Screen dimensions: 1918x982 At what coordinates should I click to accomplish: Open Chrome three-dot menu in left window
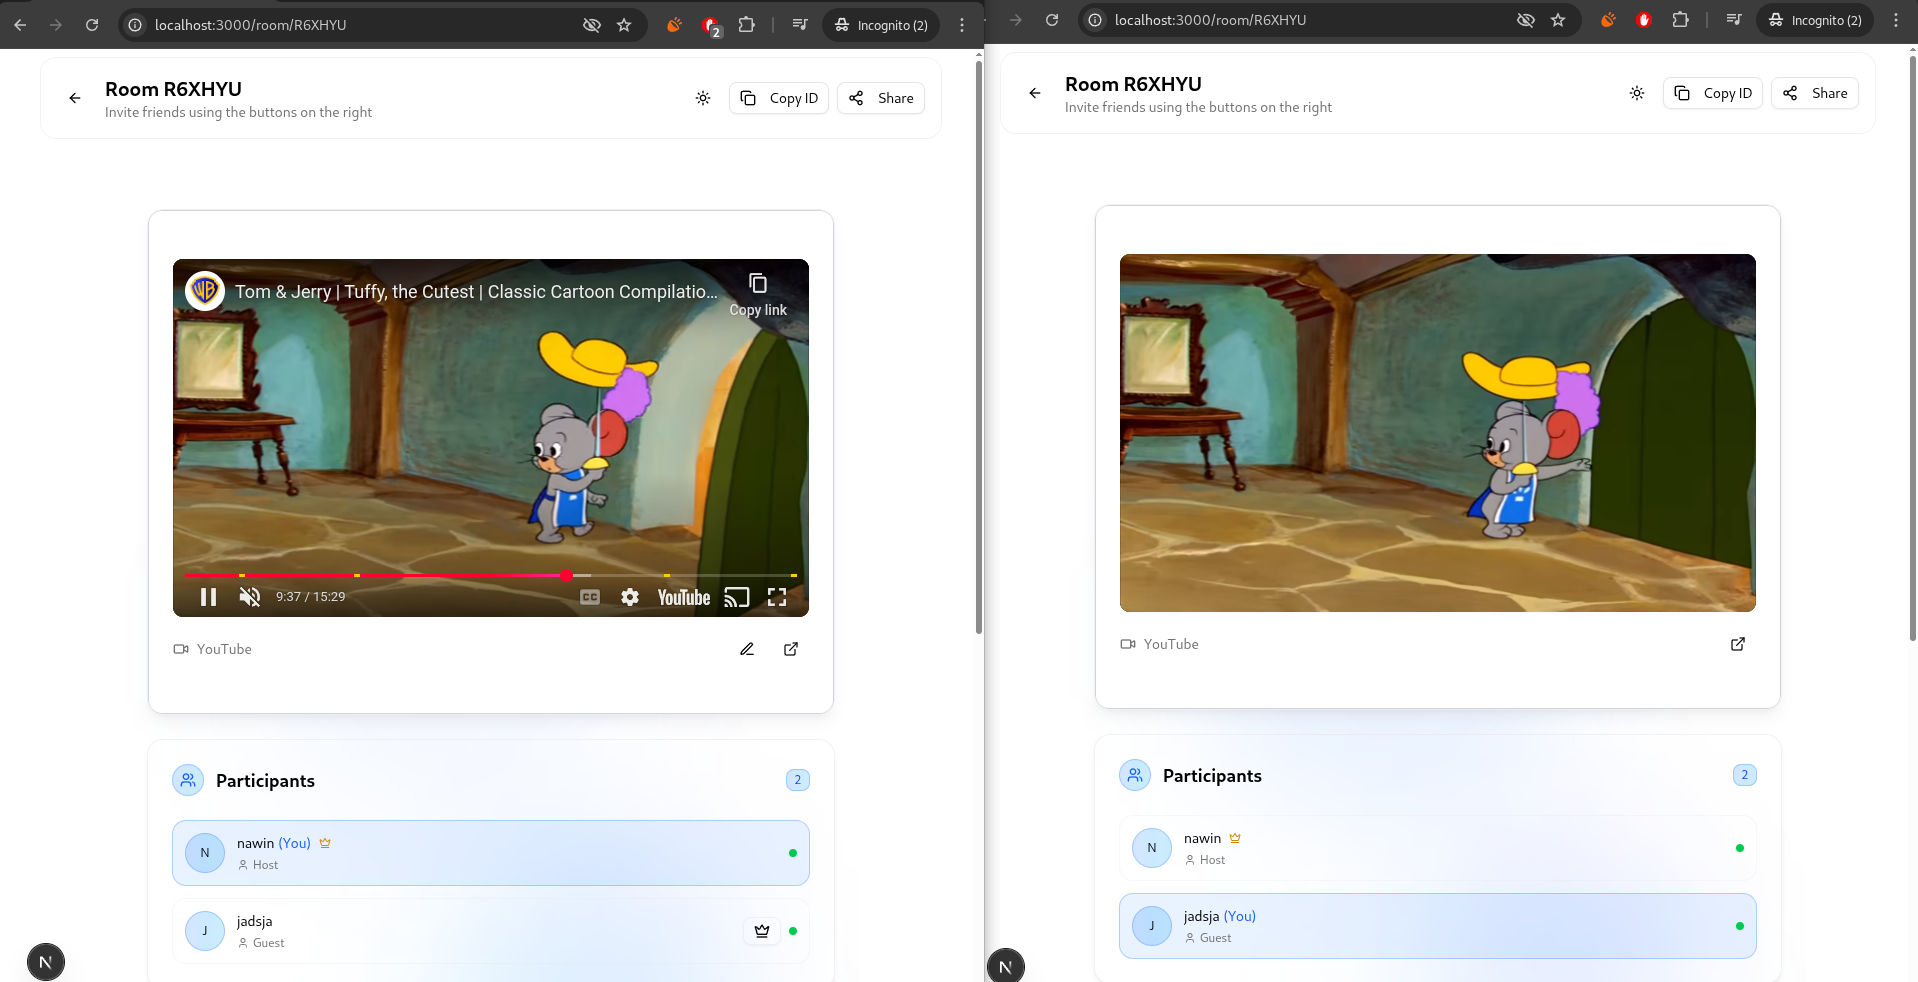click(x=962, y=25)
